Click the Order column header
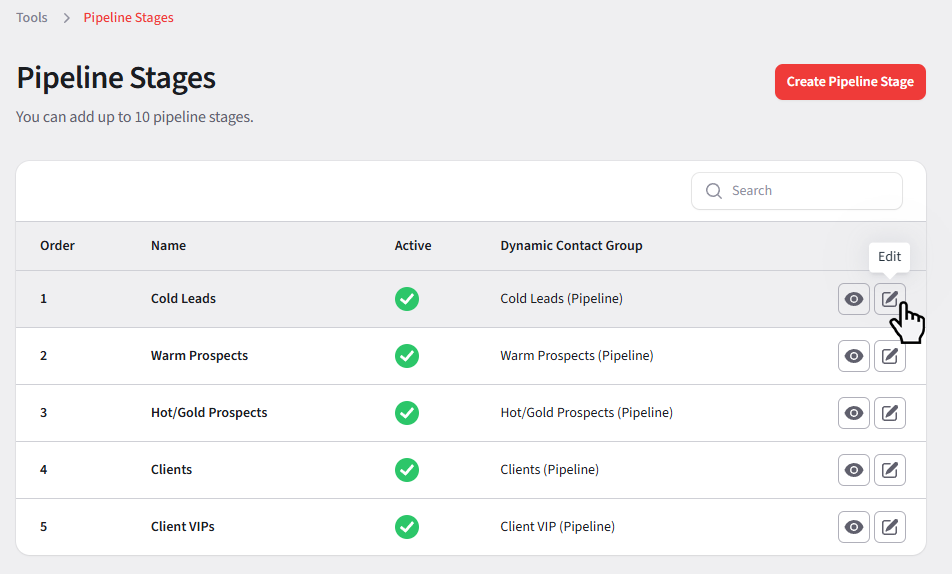 (57, 246)
